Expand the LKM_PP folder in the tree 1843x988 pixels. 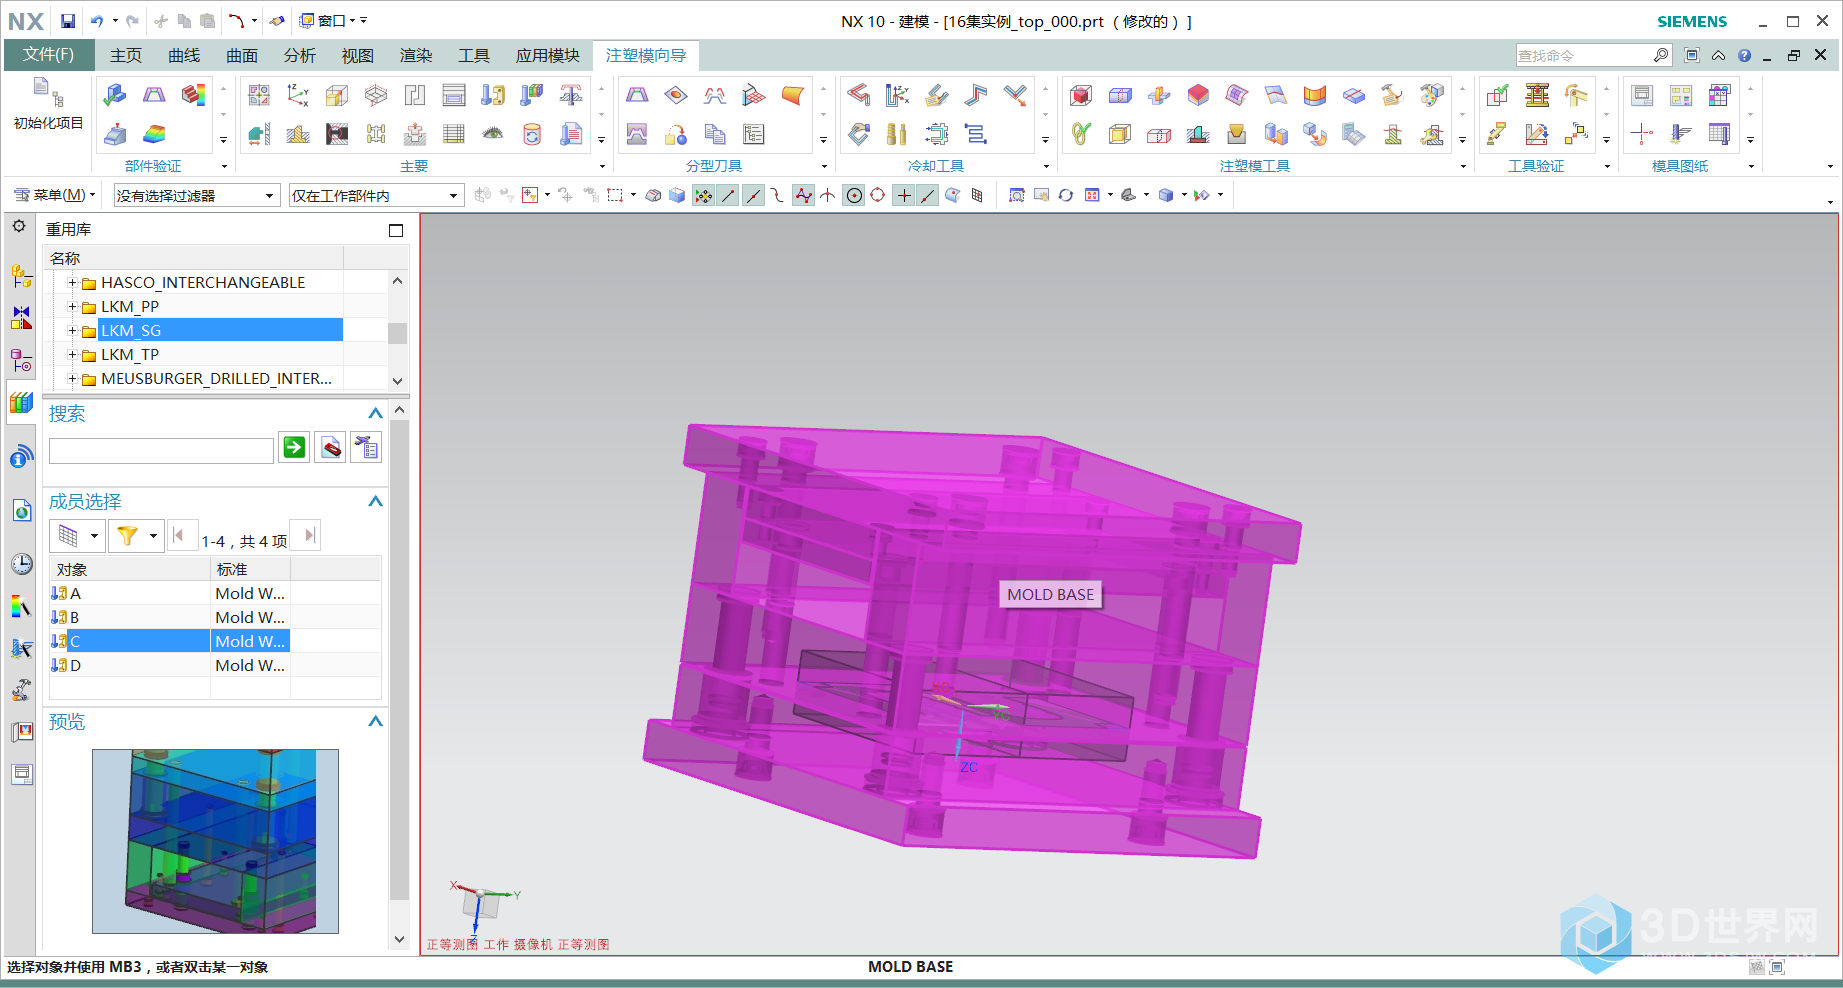[x=72, y=307]
